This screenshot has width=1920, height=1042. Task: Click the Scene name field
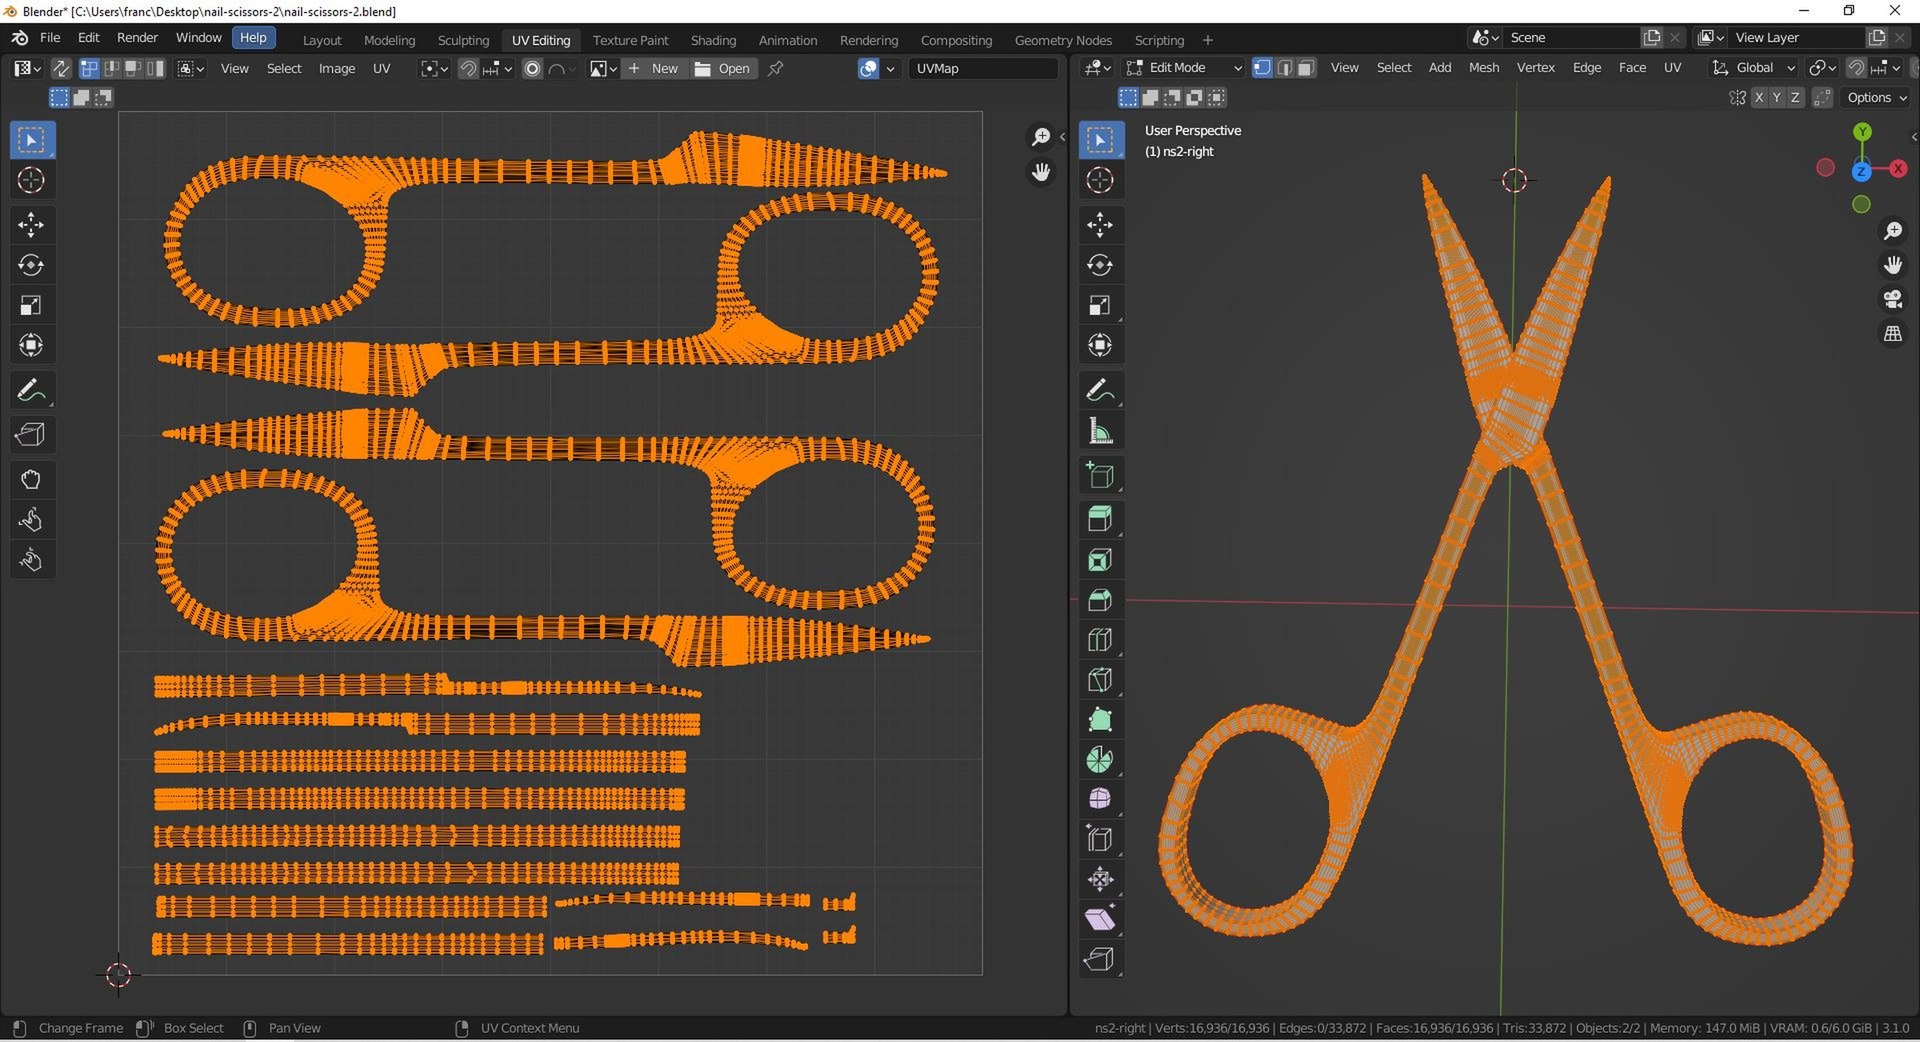(x=1570, y=37)
